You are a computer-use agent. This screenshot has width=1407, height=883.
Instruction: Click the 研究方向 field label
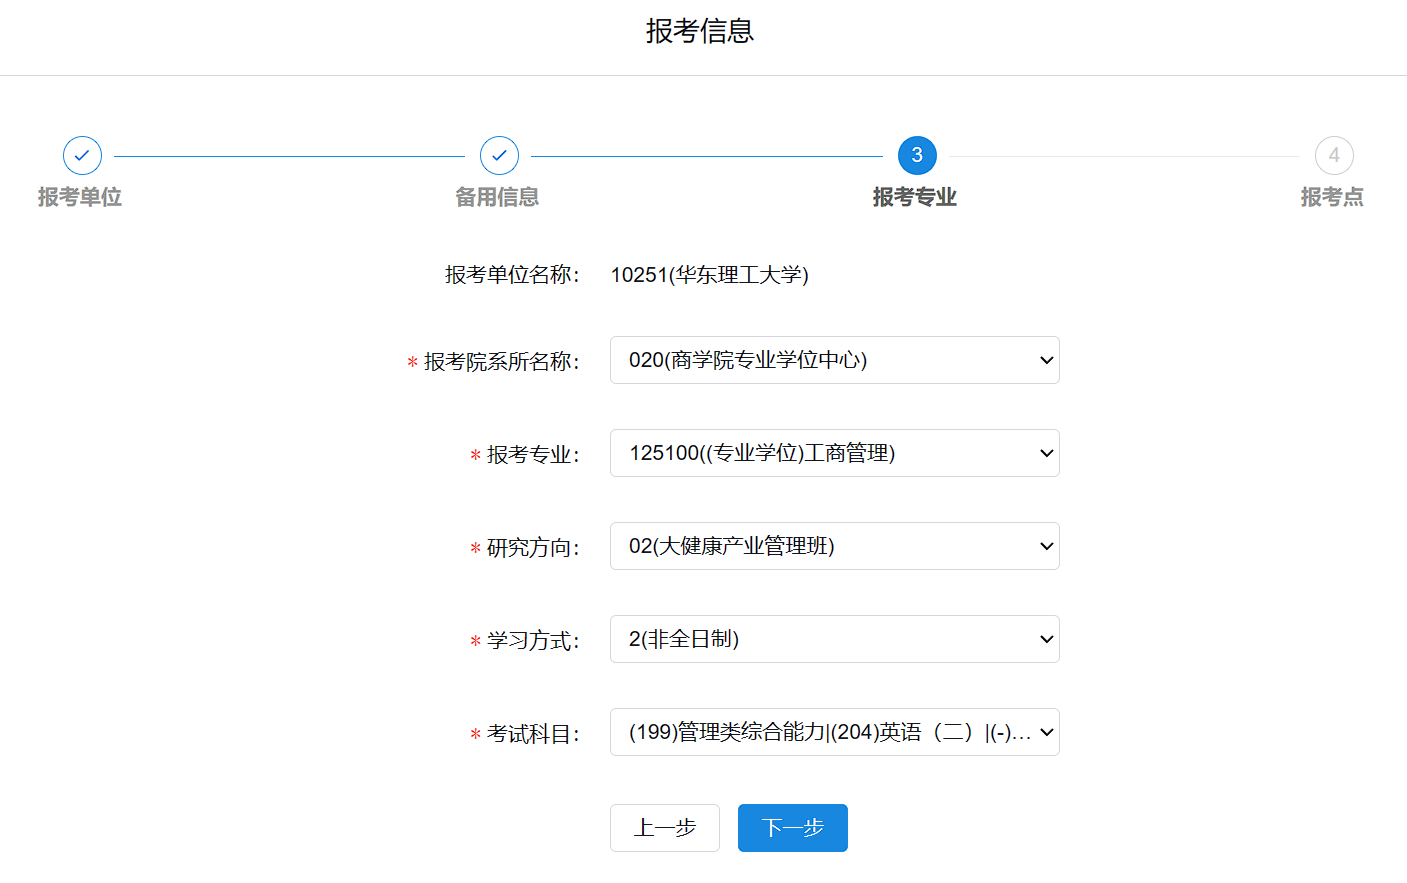coord(532,548)
